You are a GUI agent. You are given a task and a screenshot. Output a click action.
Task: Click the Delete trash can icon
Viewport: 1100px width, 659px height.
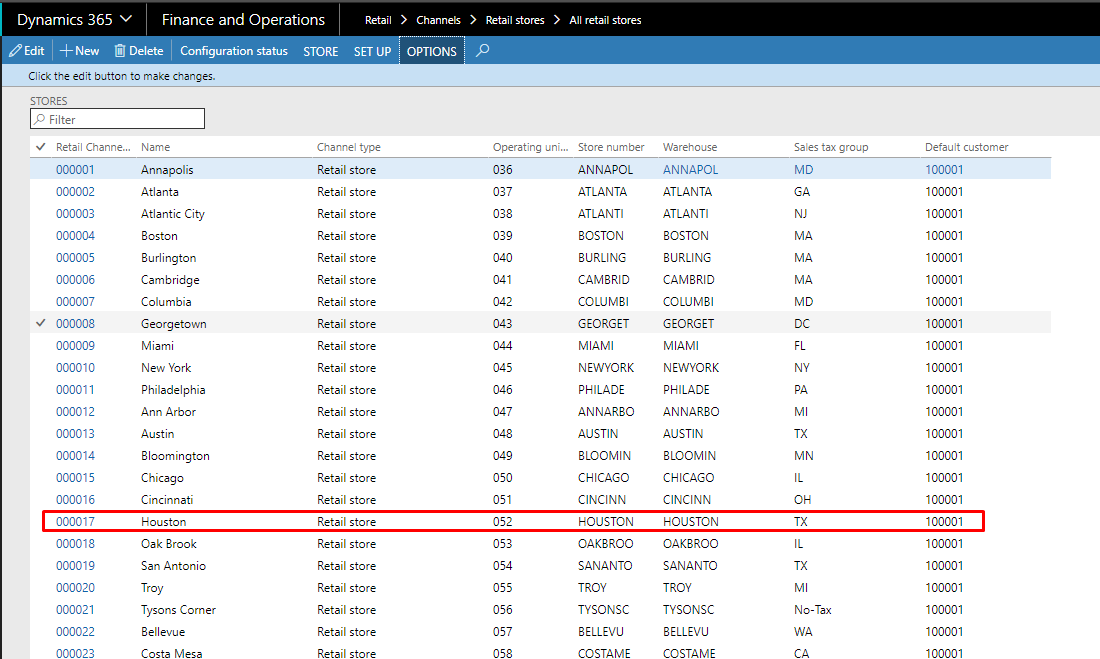[x=120, y=51]
